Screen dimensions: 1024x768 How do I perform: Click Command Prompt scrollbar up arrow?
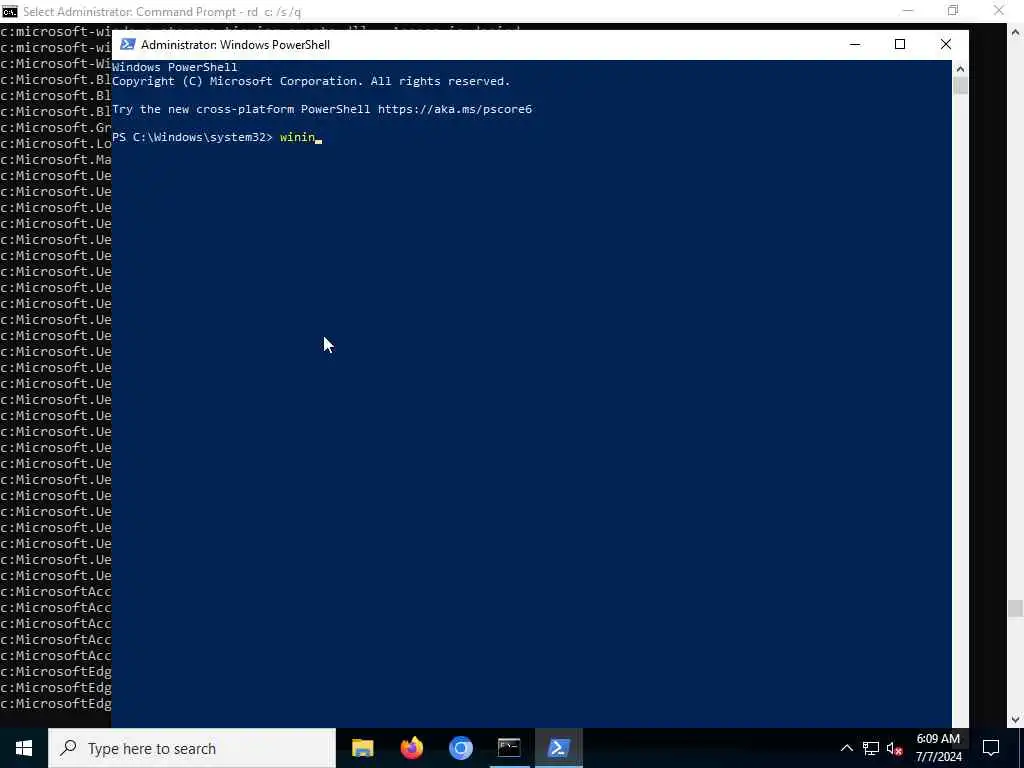pos(1016,31)
